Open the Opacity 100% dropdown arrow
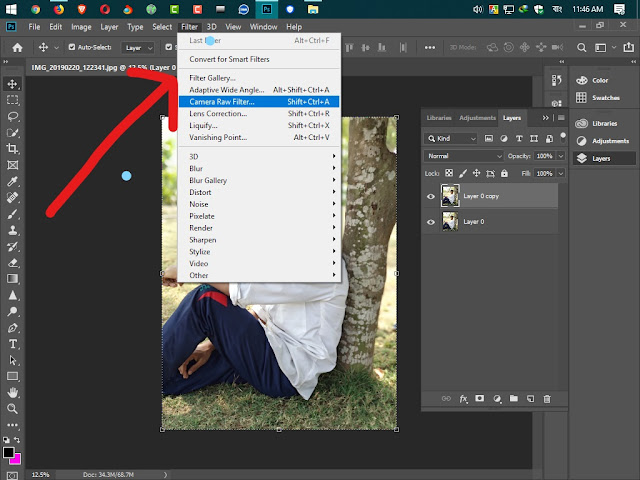The width and height of the screenshot is (640, 480). 561,156
